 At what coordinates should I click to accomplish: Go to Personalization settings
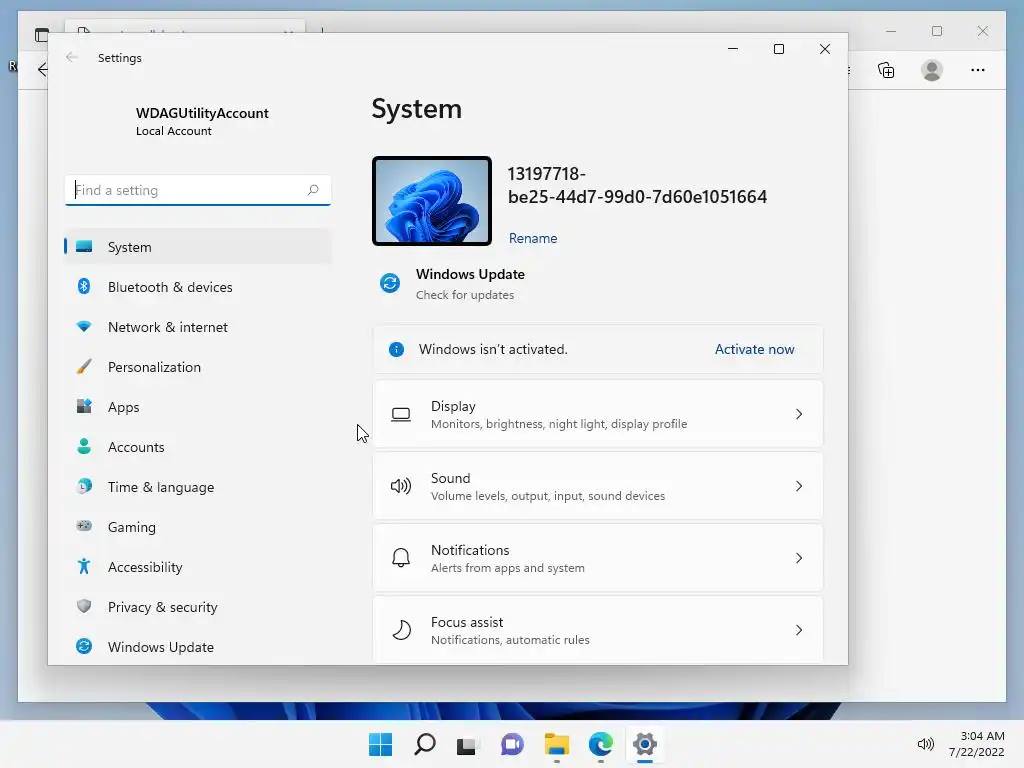coord(198,366)
